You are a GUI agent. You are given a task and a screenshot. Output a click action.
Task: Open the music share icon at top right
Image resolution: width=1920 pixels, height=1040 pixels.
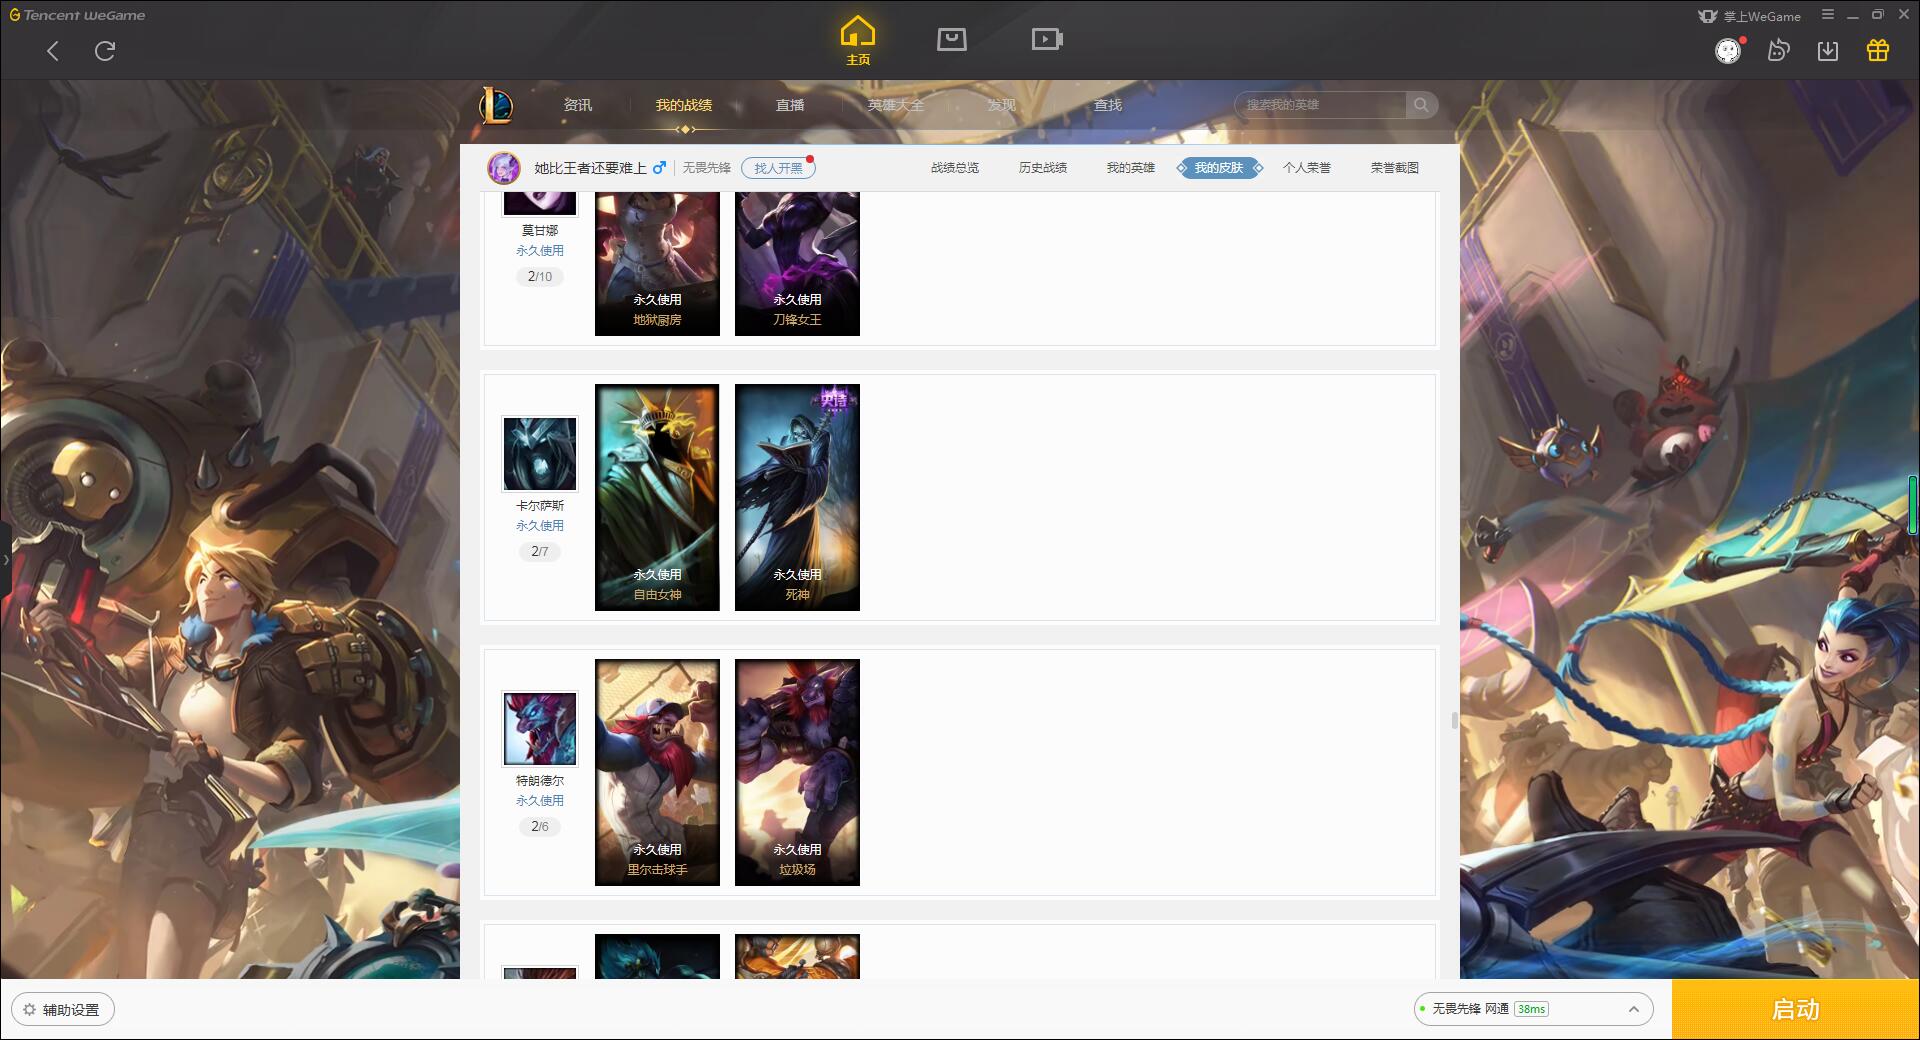point(1778,51)
